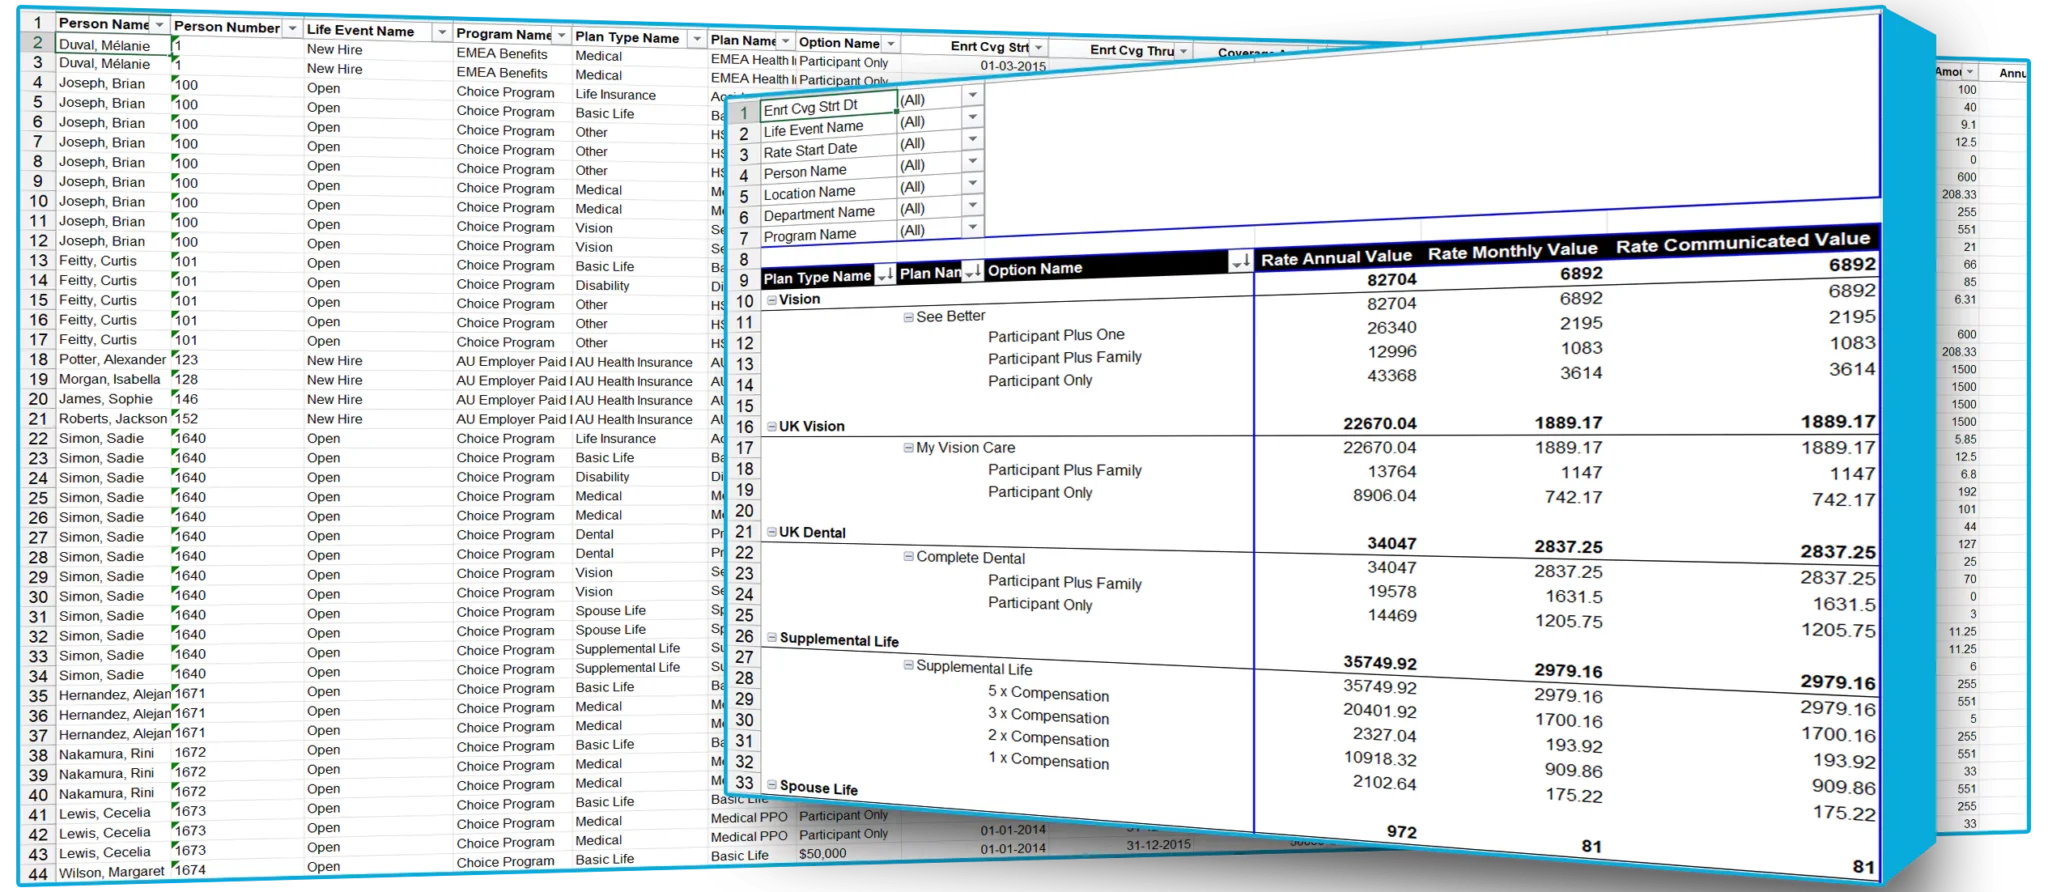The width and height of the screenshot is (2048, 892).
Task: Expand the Department Name pivot filter dropdown
Action: pos(972,206)
